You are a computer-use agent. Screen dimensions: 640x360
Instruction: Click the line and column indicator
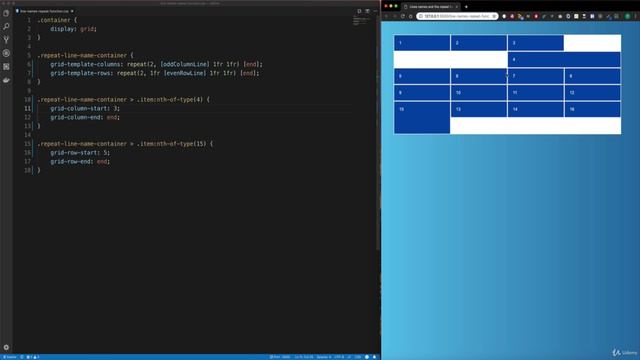pyautogui.click(x=304, y=357)
